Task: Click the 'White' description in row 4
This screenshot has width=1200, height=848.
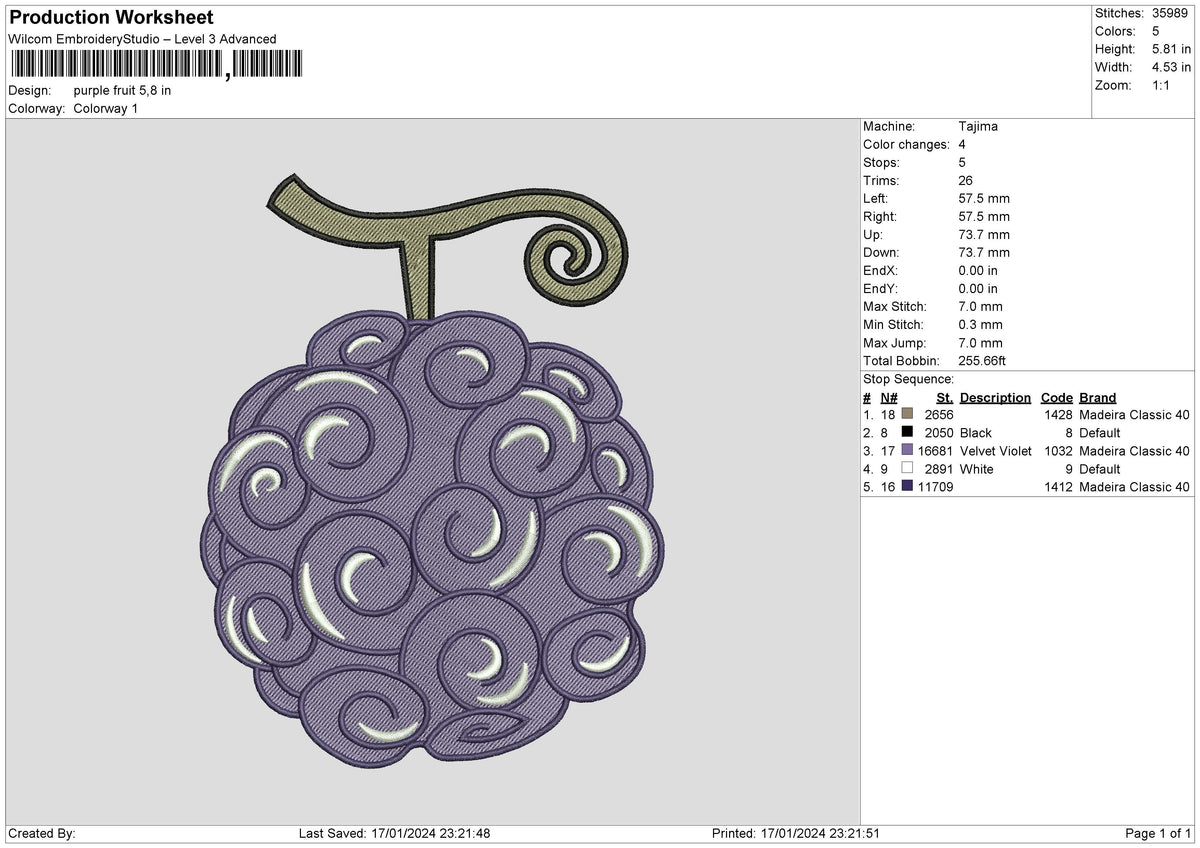Action: (x=977, y=469)
